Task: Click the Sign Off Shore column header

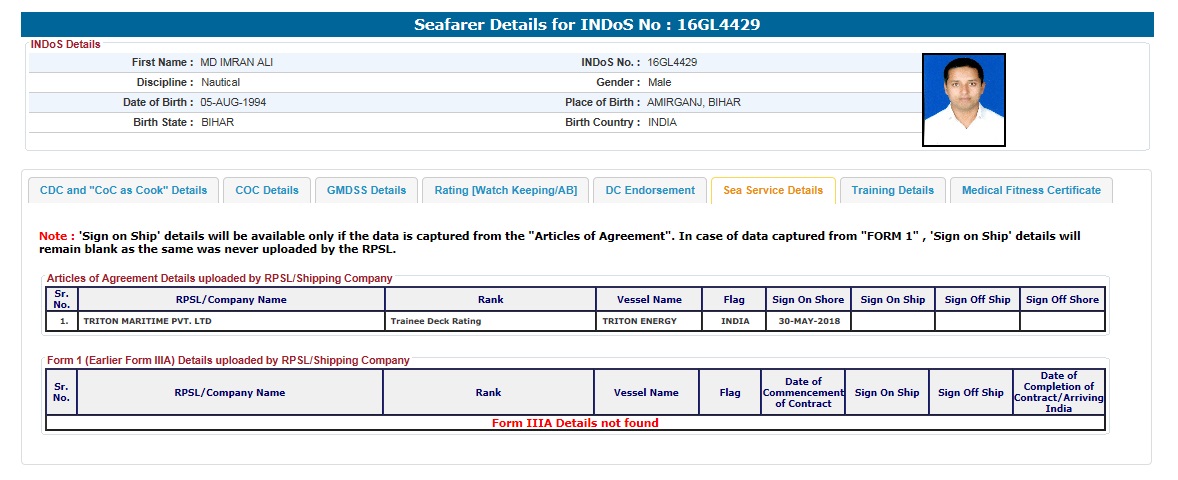Action: pyautogui.click(x=1062, y=300)
